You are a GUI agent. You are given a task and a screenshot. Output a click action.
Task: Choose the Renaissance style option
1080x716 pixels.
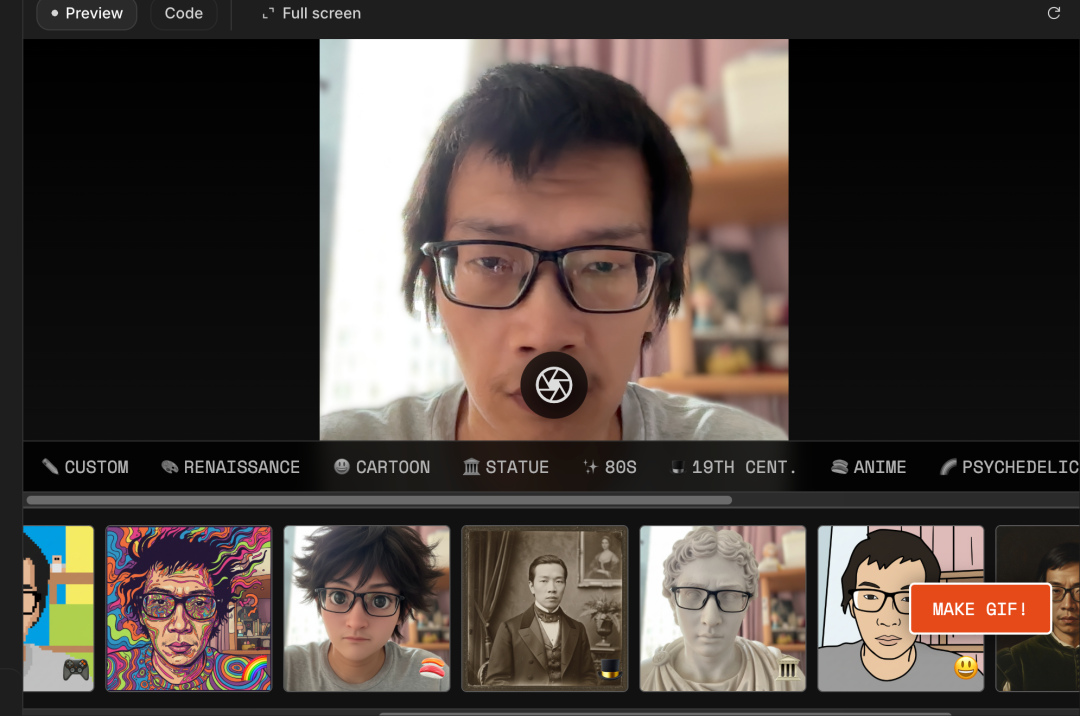pyautogui.click(x=230, y=467)
